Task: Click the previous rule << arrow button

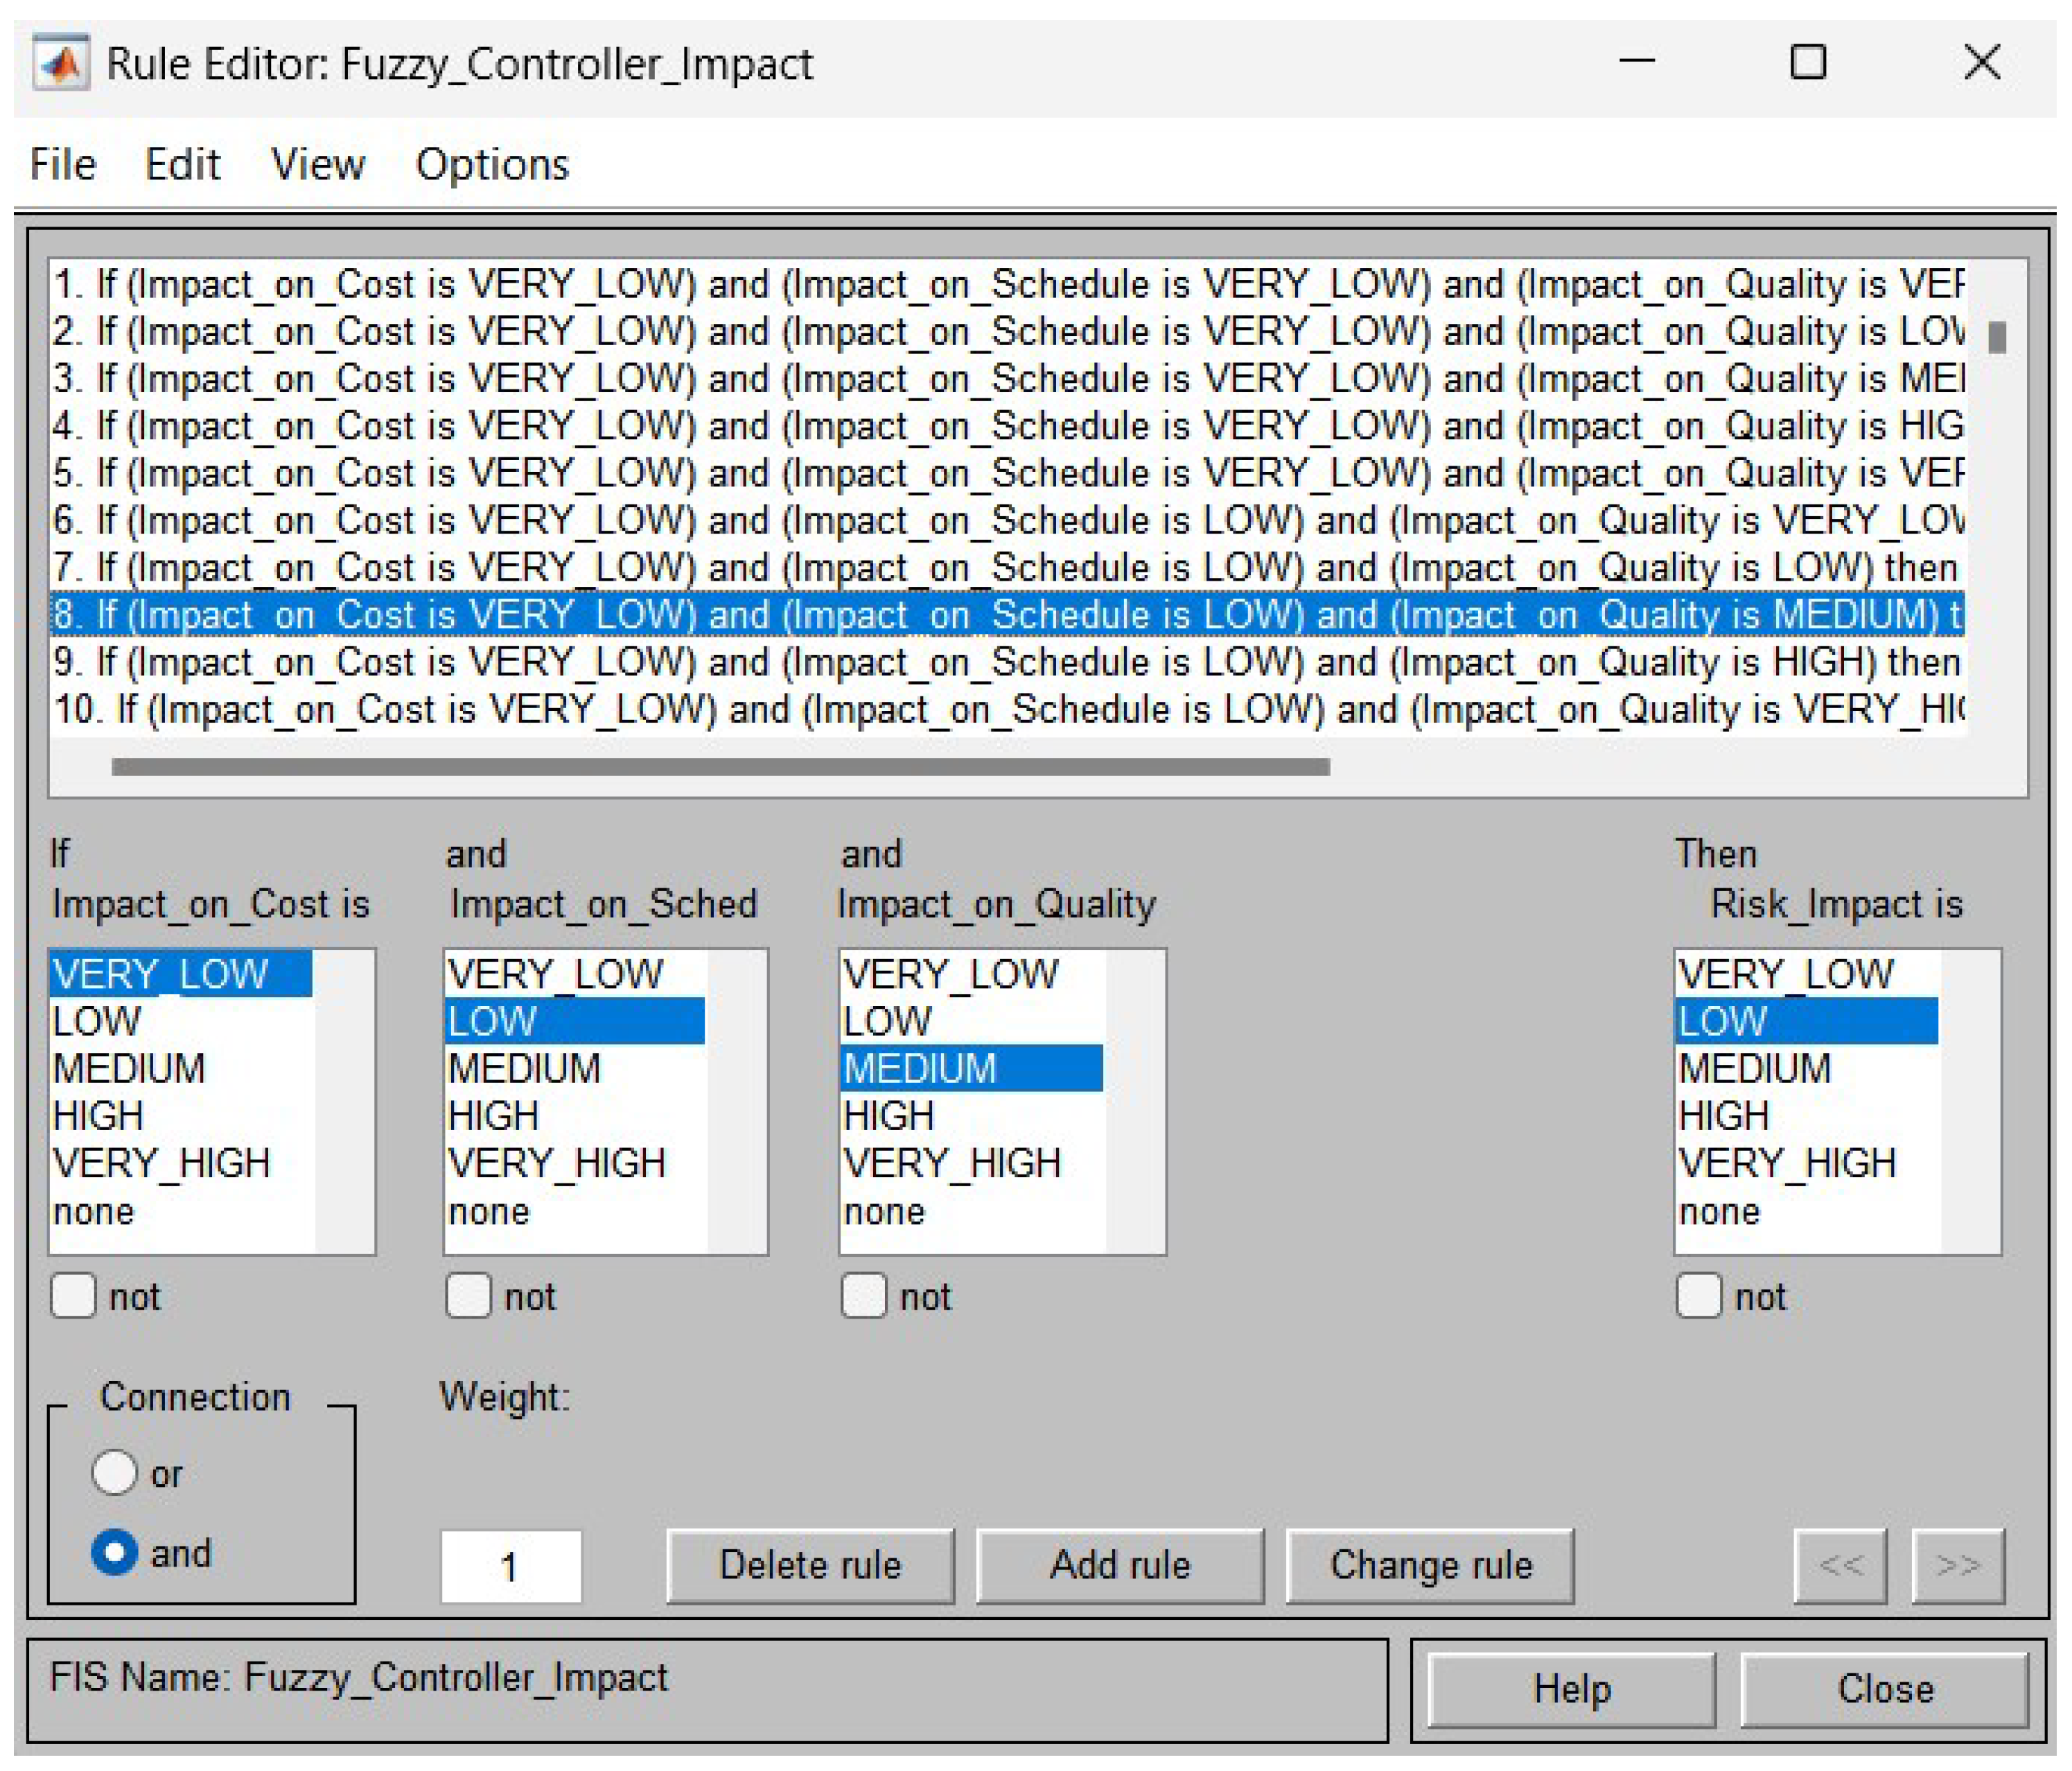Action: click(1840, 1565)
